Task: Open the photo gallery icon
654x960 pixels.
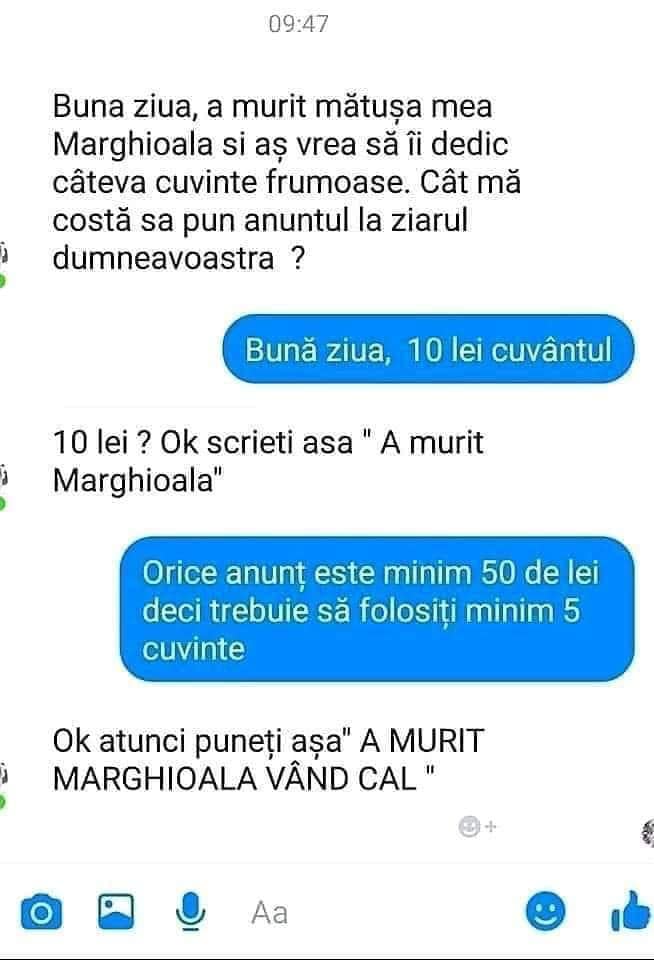Action: click(116, 911)
